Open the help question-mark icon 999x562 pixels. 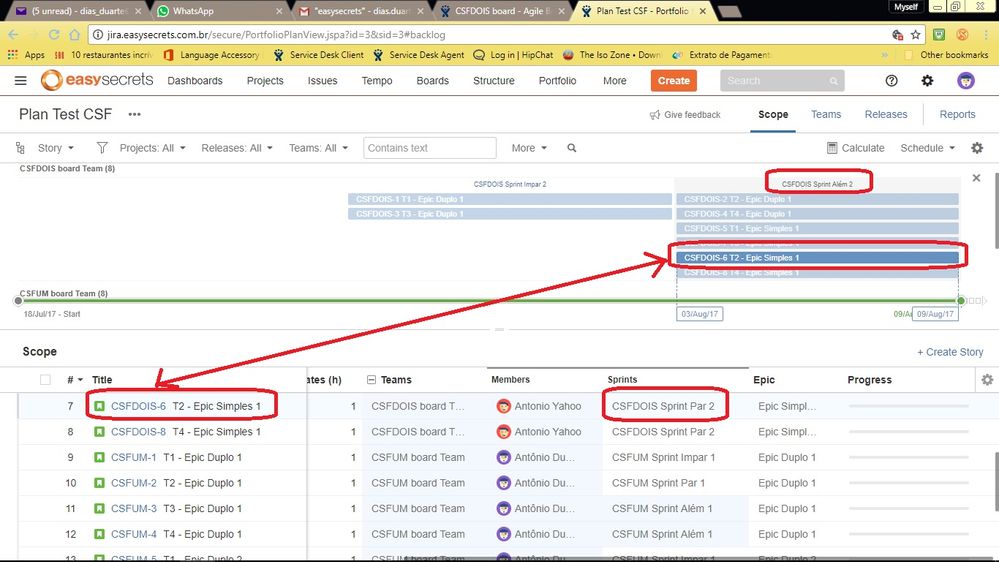891,80
